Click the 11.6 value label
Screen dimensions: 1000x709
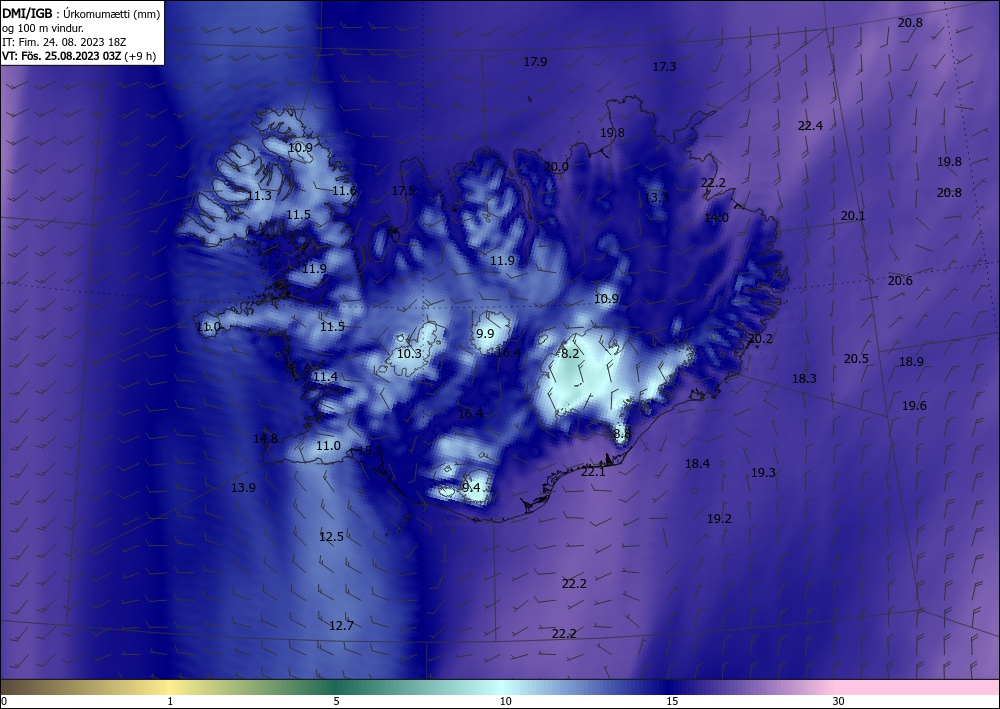tap(344, 190)
